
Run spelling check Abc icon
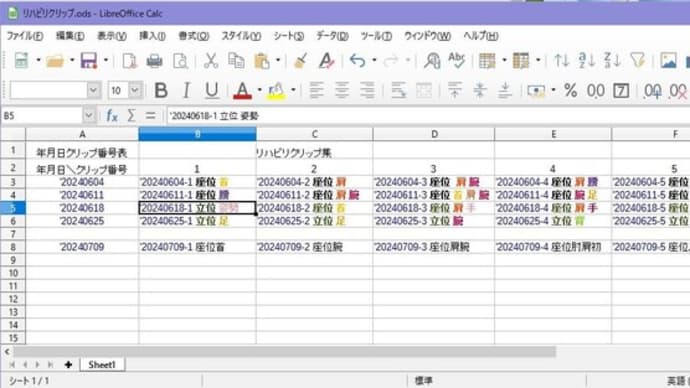coord(457,60)
